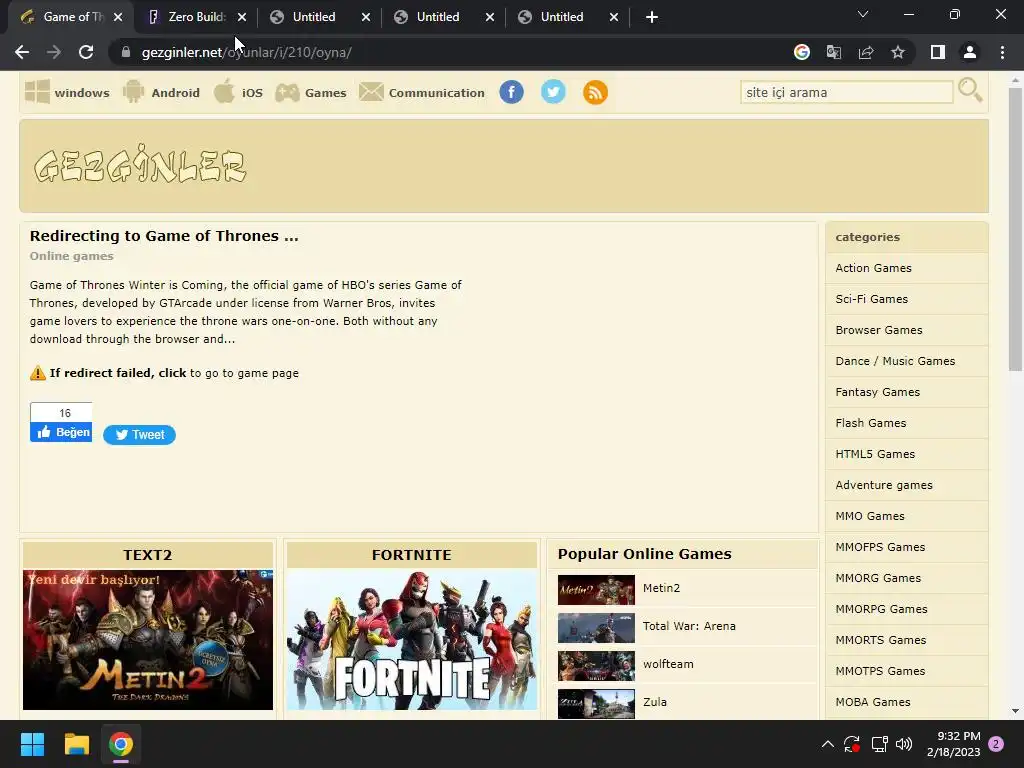Open MMORPG Games category
The height and width of the screenshot is (768, 1024).
point(881,609)
